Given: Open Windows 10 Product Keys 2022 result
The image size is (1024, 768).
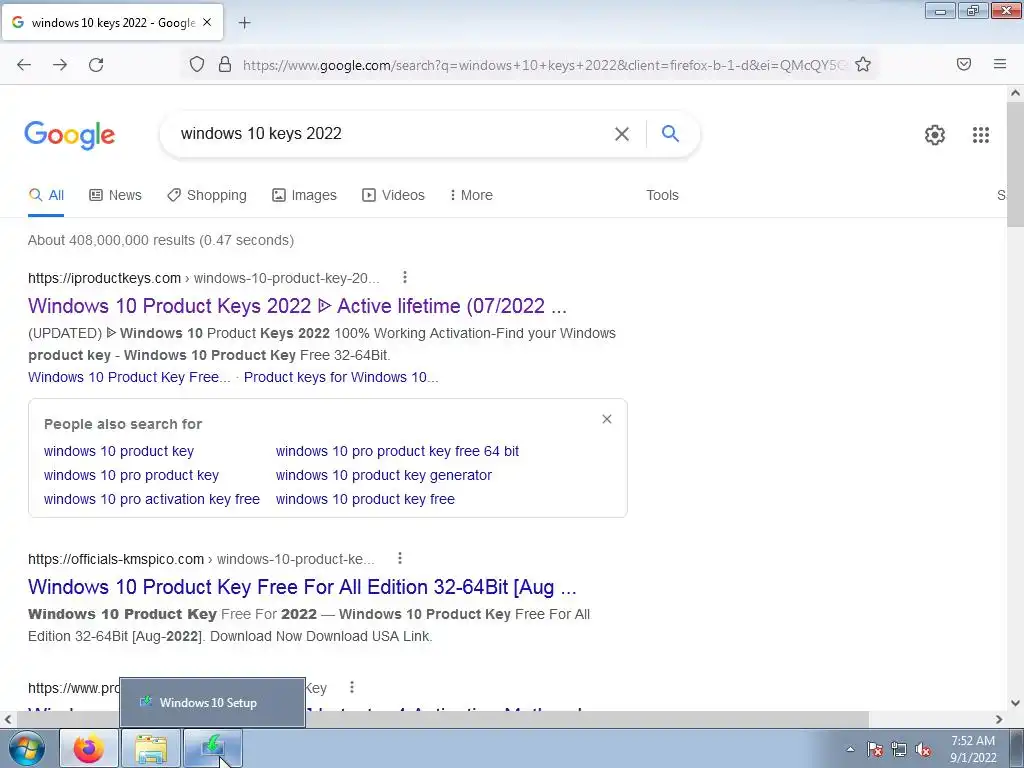Looking at the screenshot, I should pyautogui.click(x=297, y=306).
